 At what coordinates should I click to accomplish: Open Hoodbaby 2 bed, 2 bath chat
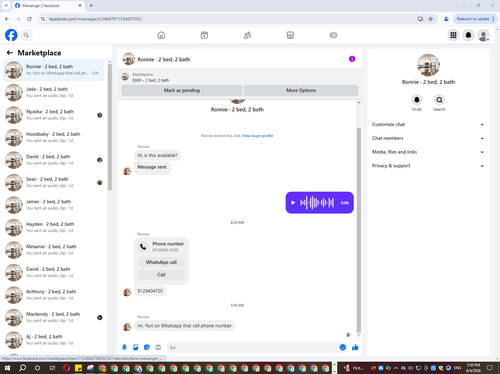coord(54,137)
